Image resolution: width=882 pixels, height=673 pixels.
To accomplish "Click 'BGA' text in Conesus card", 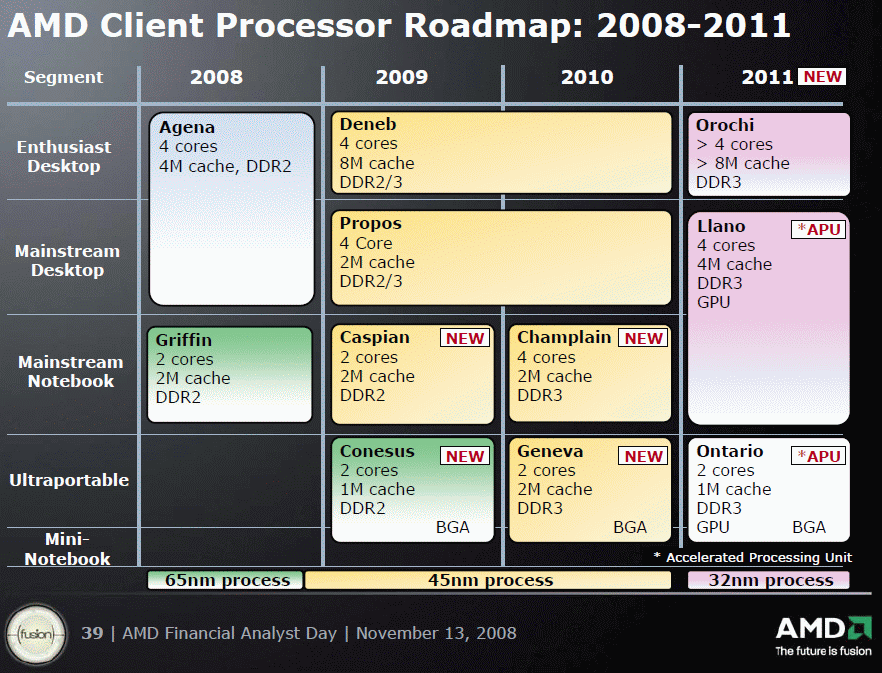I will [x=453, y=527].
